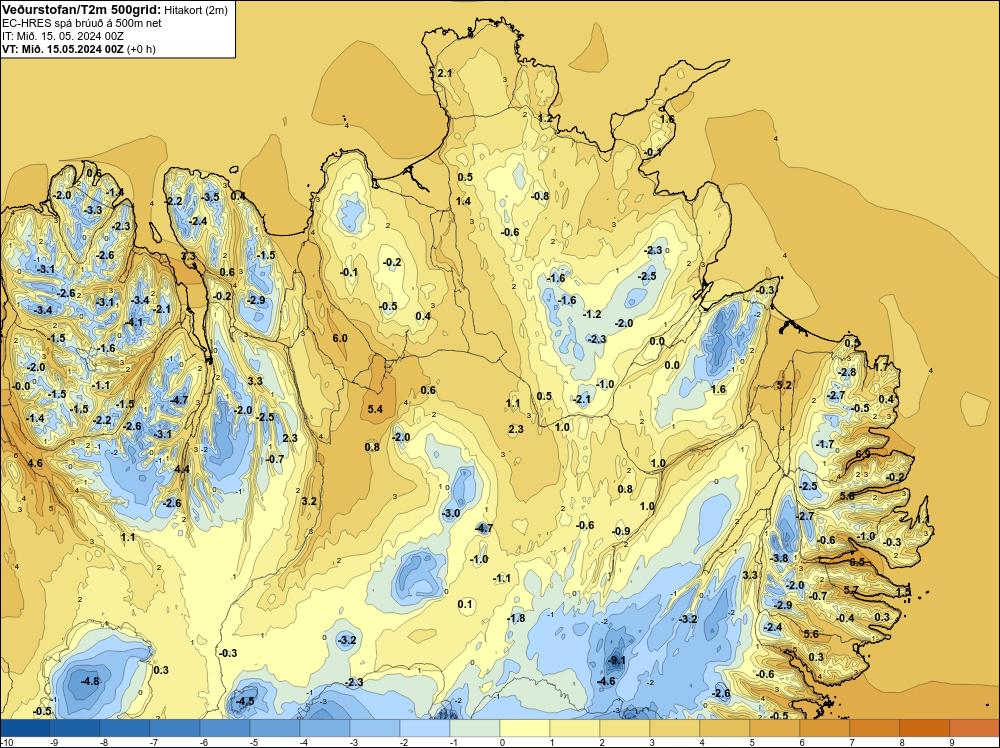Select the '-4.5' temperature value on the map
Viewport: 1000px width, 748px height.
click(x=245, y=701)
